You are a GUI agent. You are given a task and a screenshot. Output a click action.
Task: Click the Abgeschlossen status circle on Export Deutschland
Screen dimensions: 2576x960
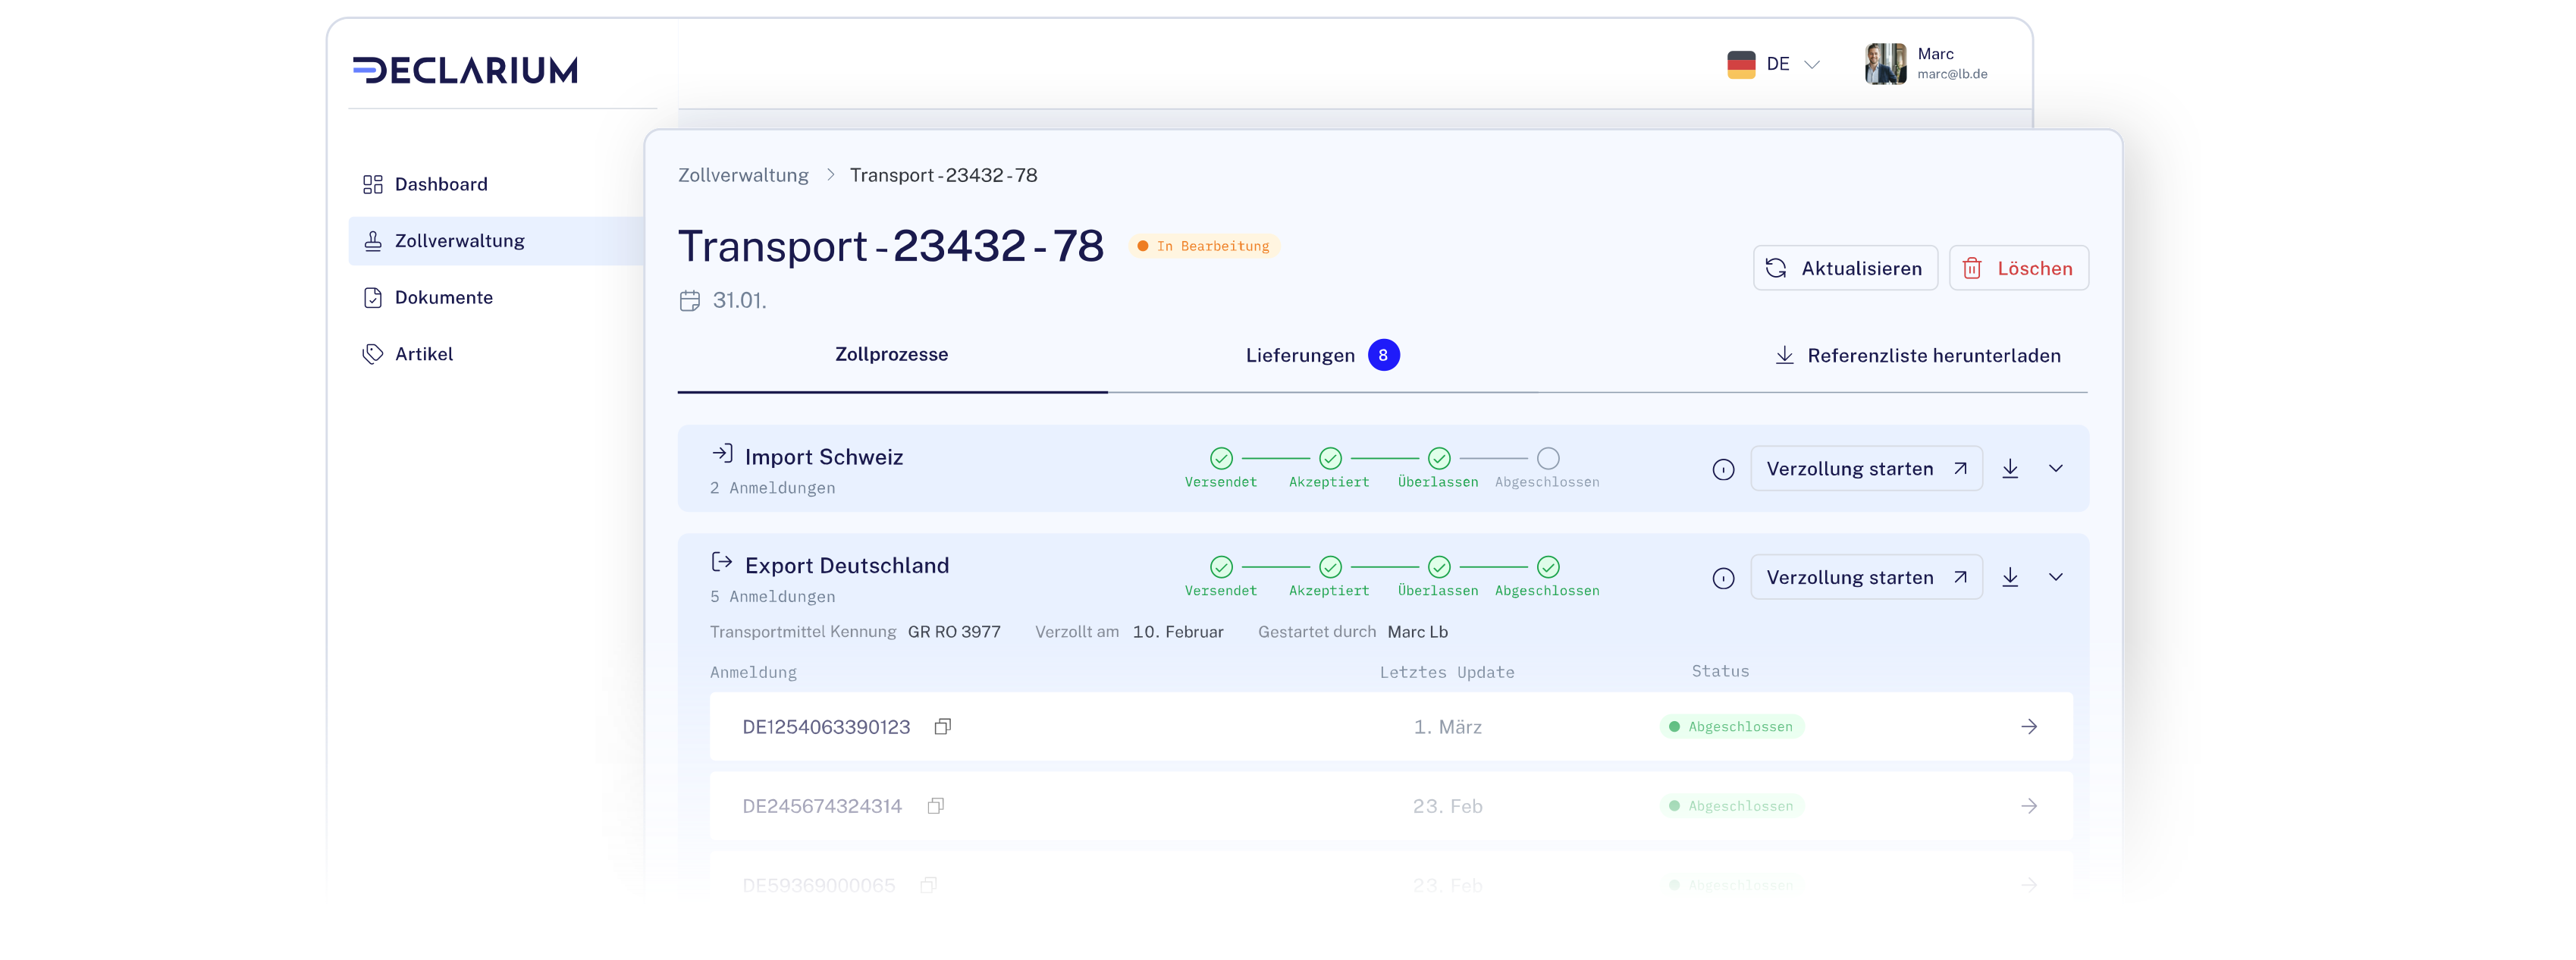point(1547,567)
